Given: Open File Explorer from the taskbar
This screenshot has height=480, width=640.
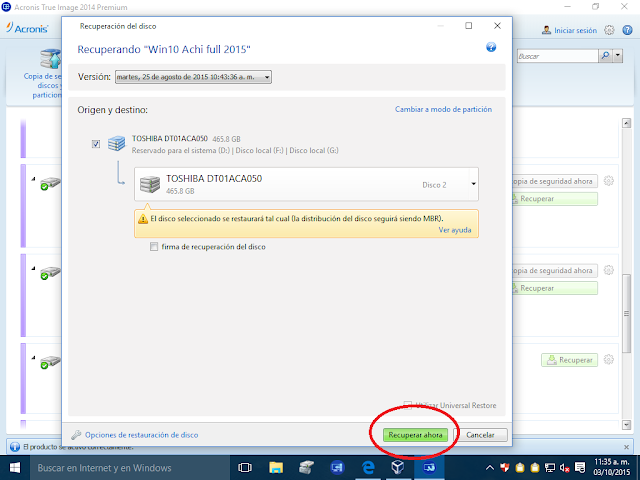Looking at the screenshot, I should (x=276, y=468).
